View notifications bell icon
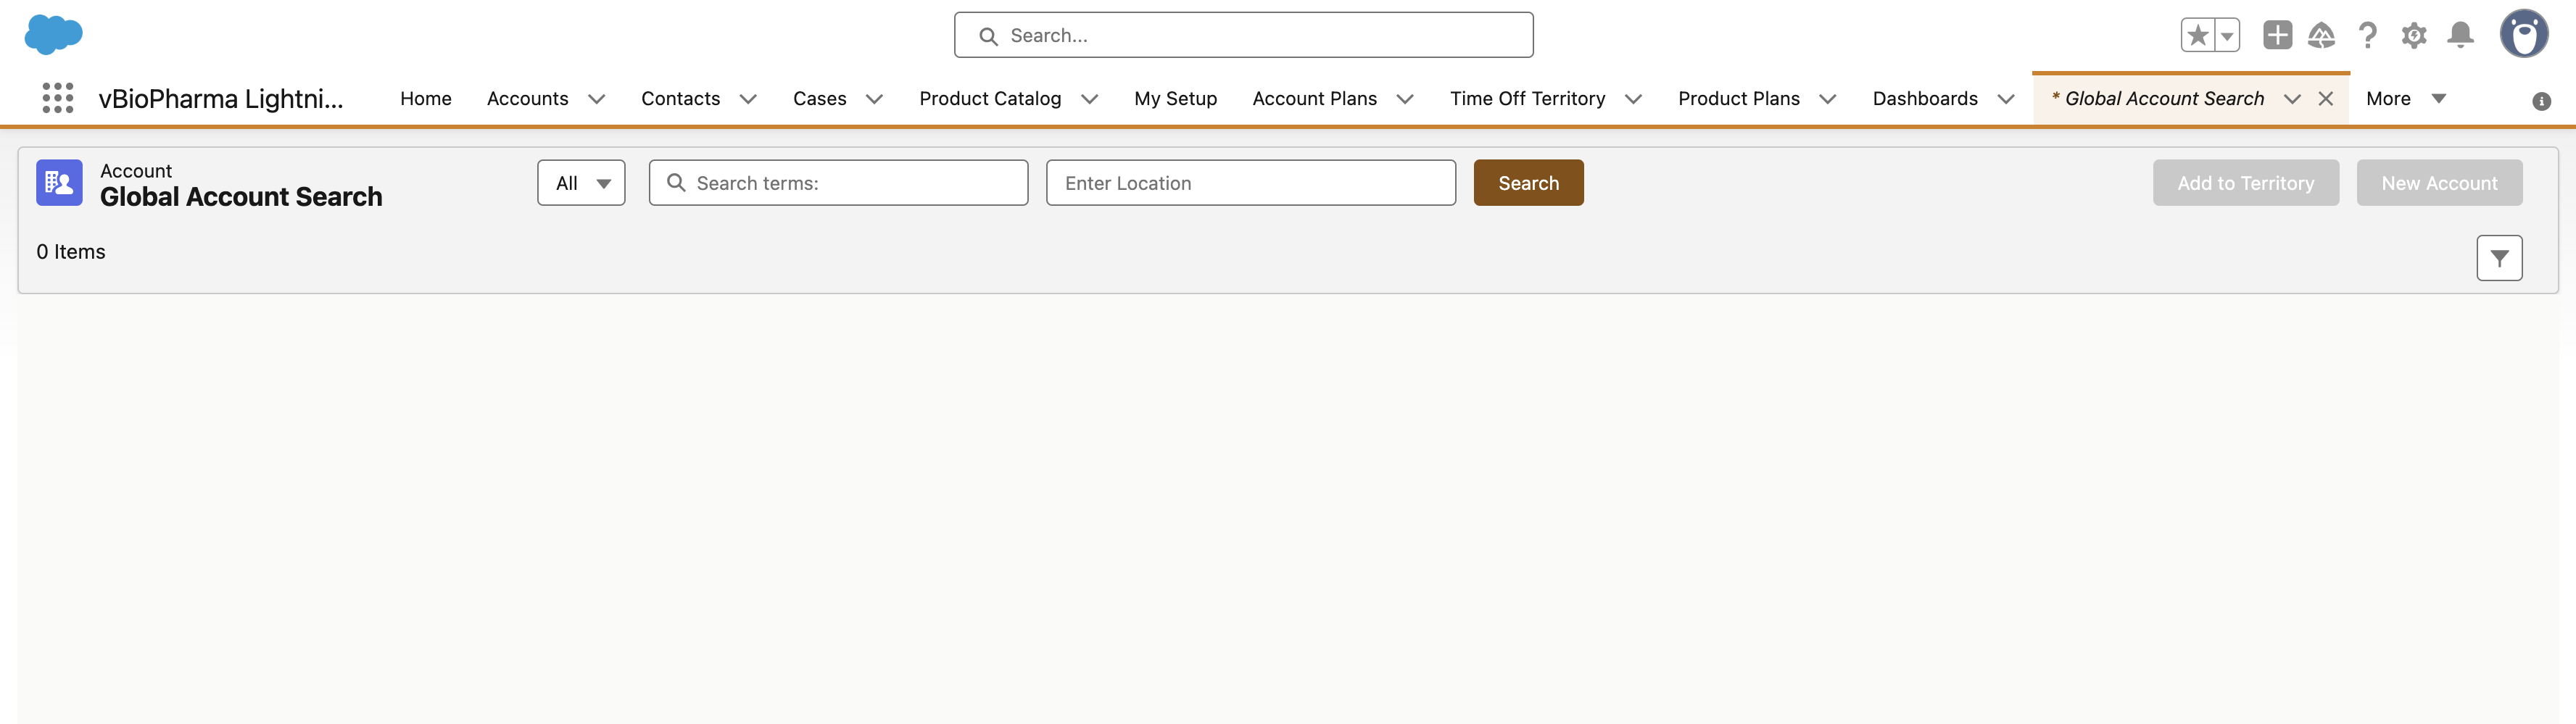 [x=2460, y=36]
